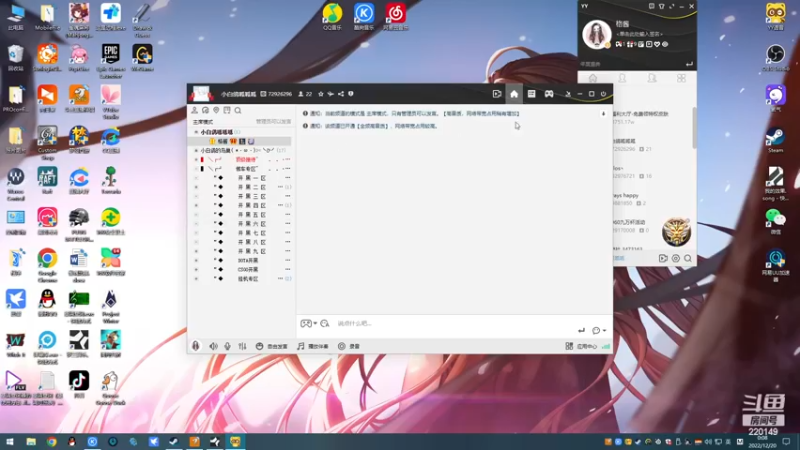
Task: Click the bookmark icon above the channel tree
Action: coord(227,110)
